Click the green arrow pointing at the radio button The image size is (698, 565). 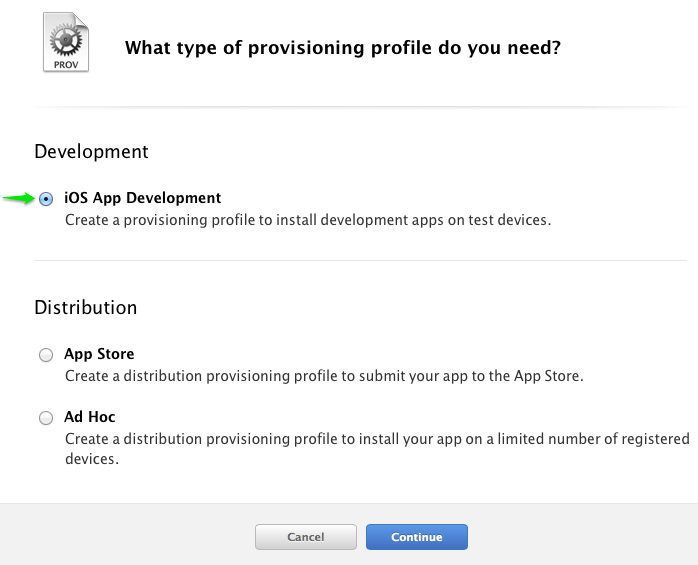[x=19, y=198]
